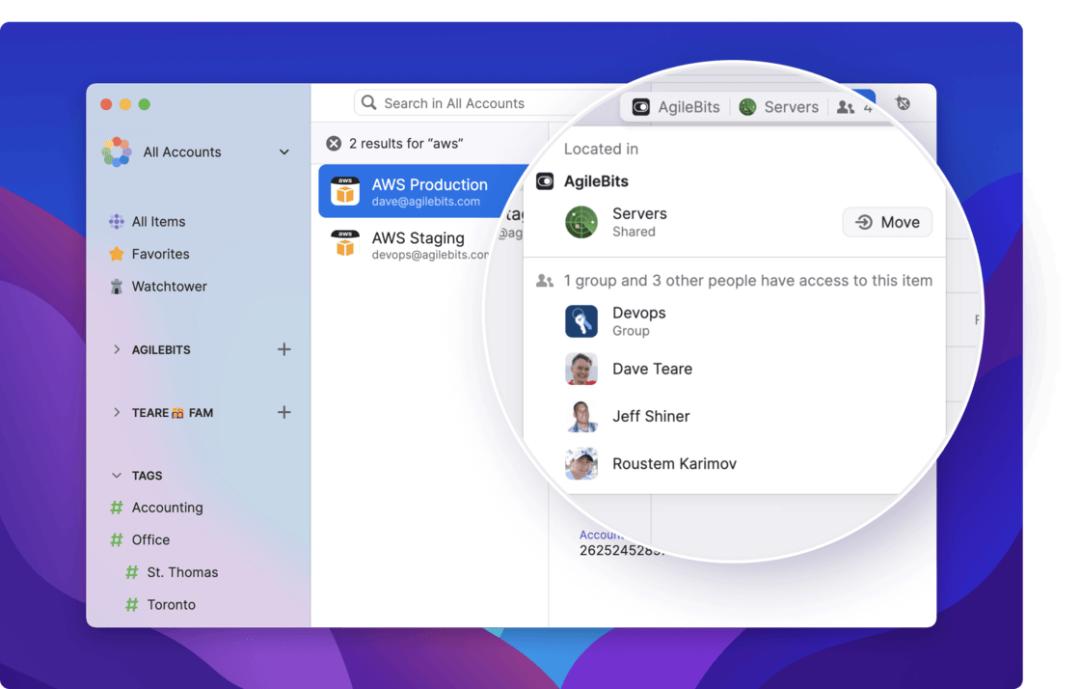This screenshot has width=1080, height=689.
Task: Click the green Servers vault icon
Action: click(x=581, y=222)
